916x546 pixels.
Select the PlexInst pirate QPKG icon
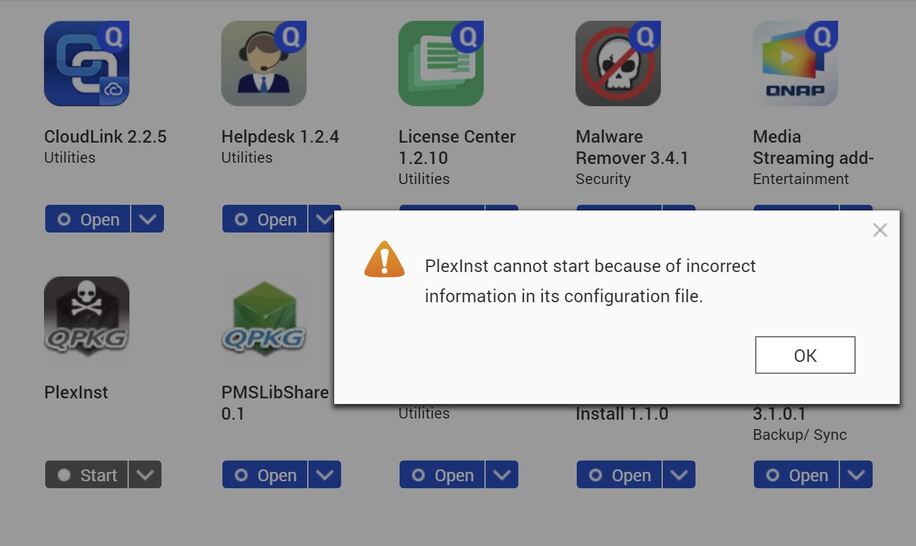86,317
